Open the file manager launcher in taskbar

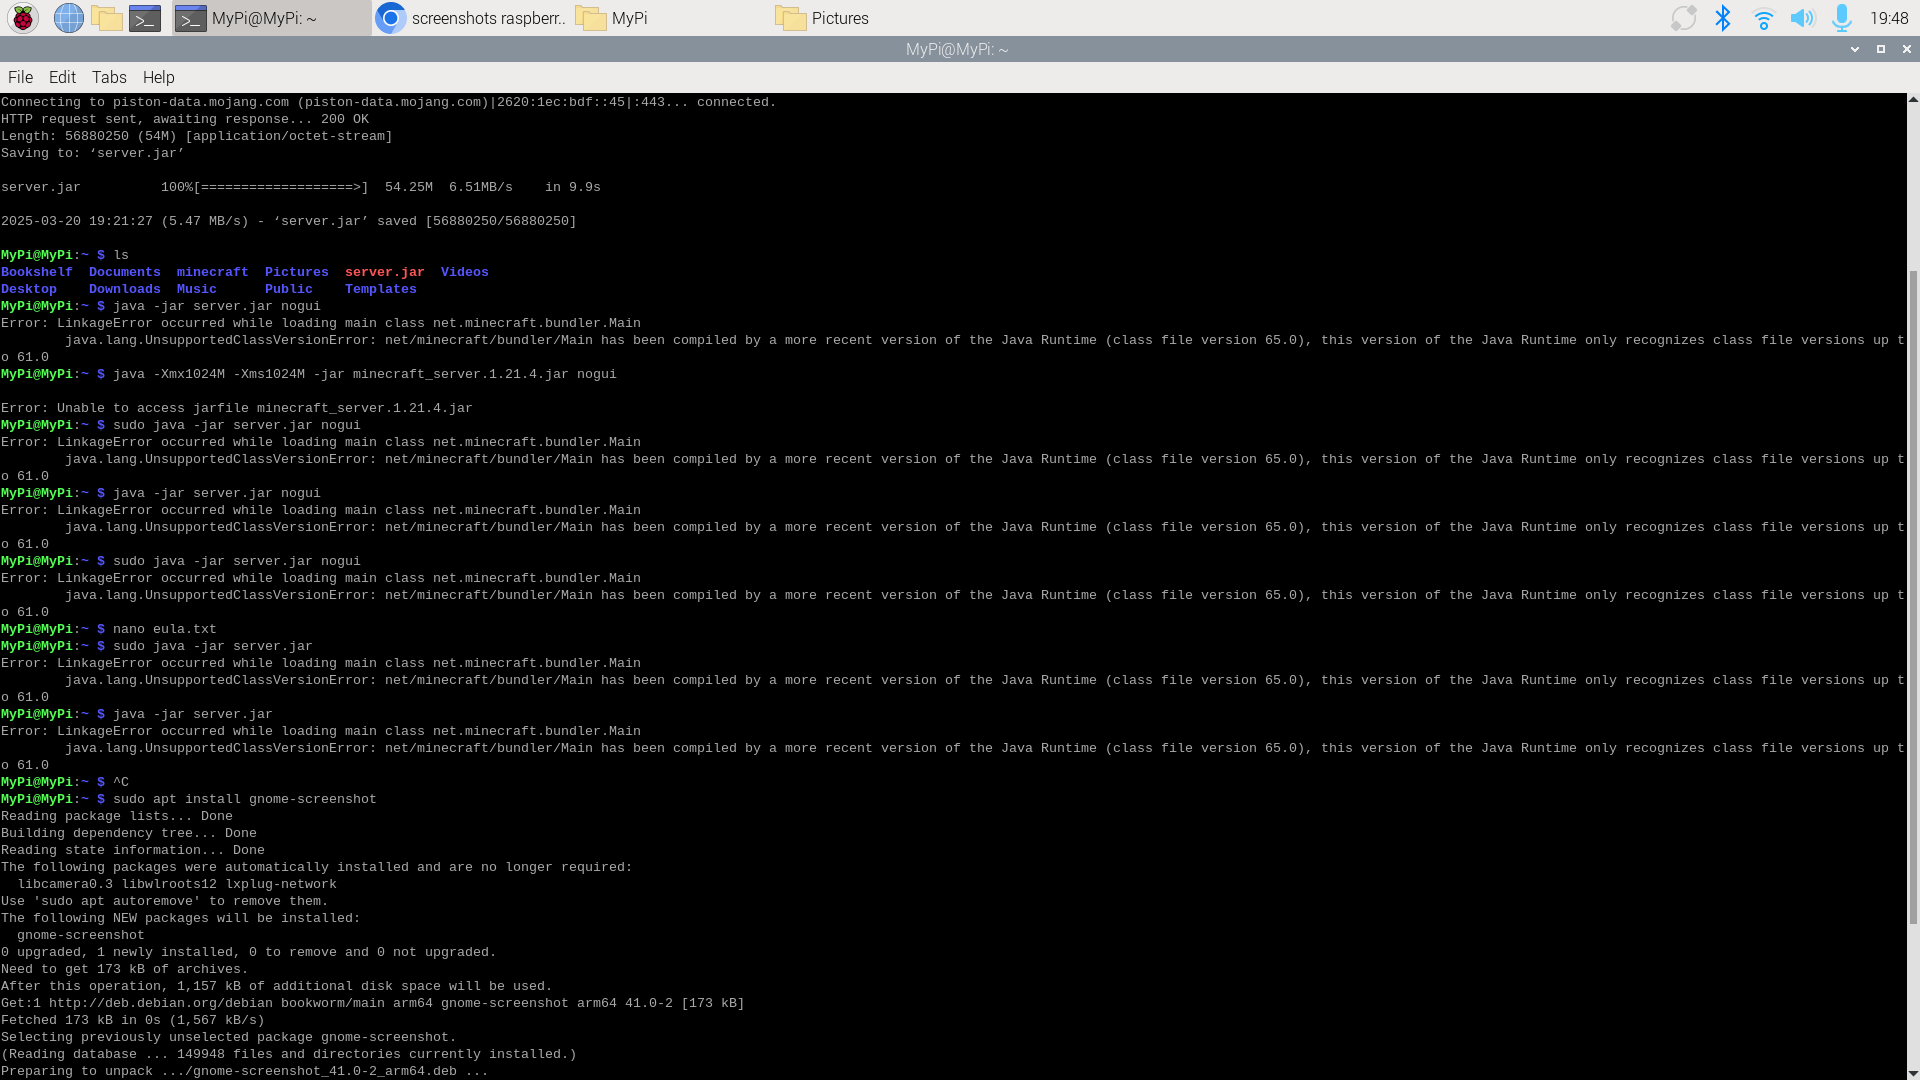click(107, 17)
